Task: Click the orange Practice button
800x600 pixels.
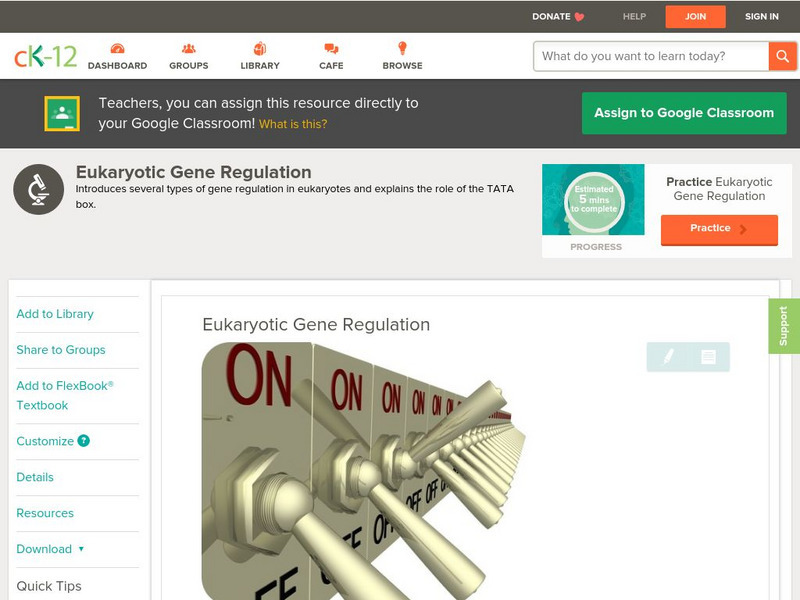Action: pos(719,230)
